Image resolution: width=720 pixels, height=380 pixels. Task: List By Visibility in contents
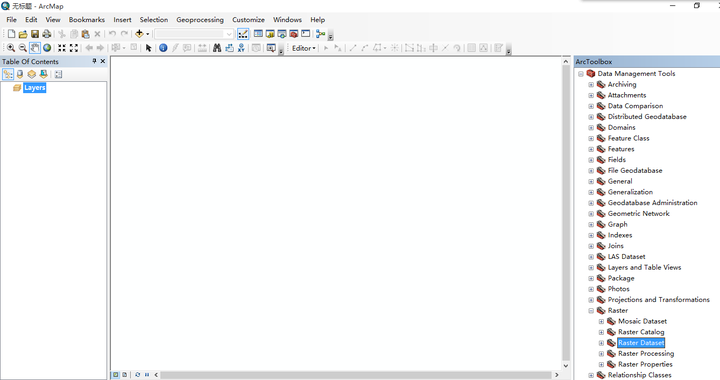click(x=31, y=74)
